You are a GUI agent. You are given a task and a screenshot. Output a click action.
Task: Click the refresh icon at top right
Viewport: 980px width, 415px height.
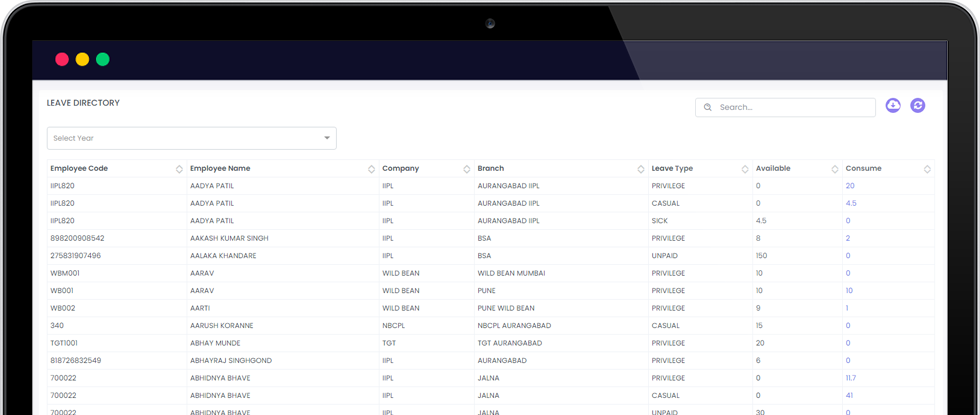917,106
